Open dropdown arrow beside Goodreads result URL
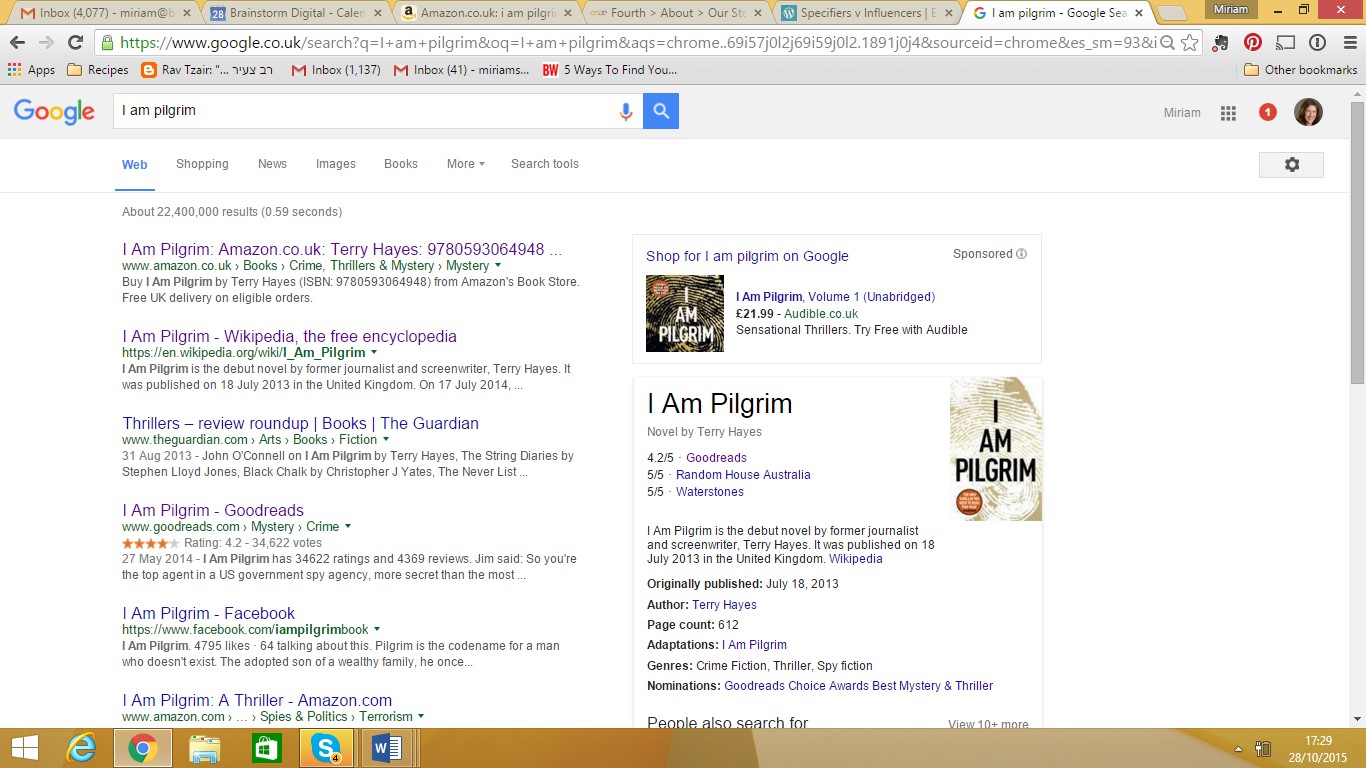Viewport: 1366px width, 768px height. tap(348, 527)
